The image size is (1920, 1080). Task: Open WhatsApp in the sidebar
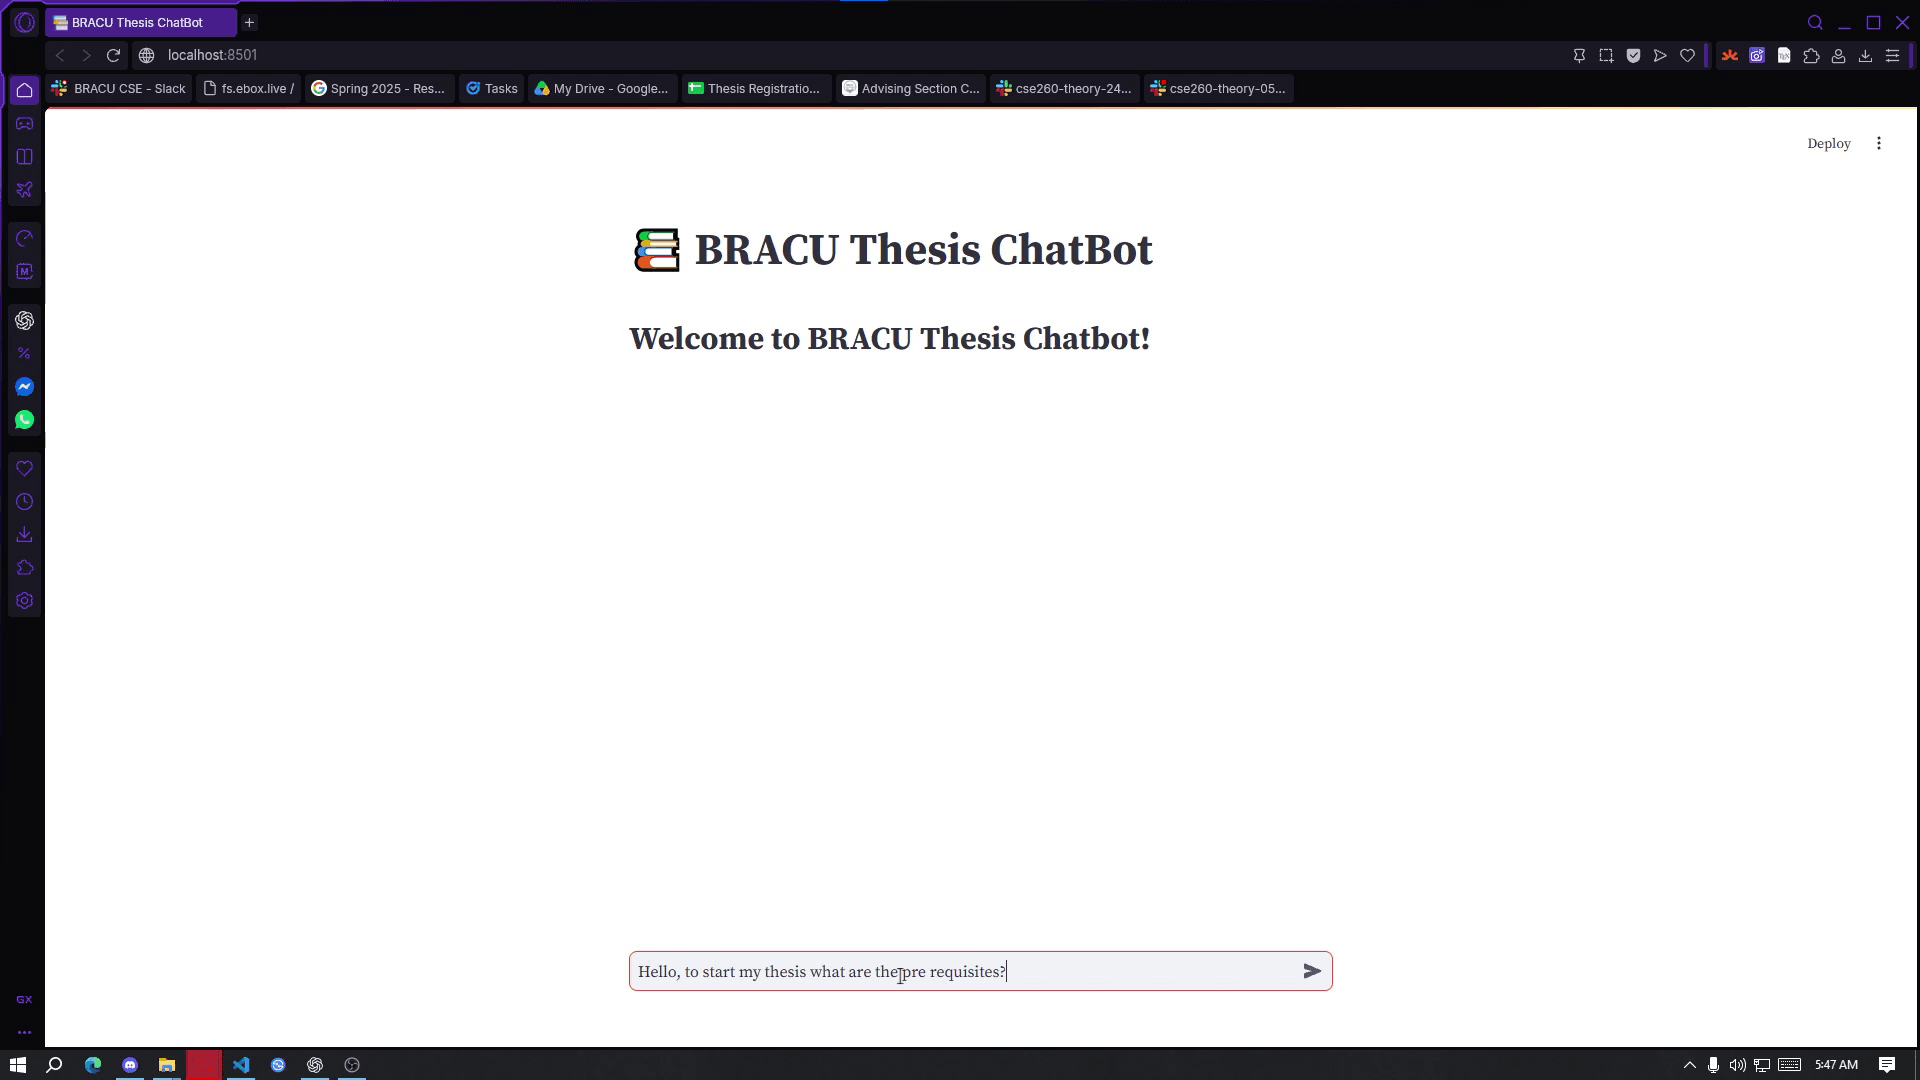tap(24, 420)
